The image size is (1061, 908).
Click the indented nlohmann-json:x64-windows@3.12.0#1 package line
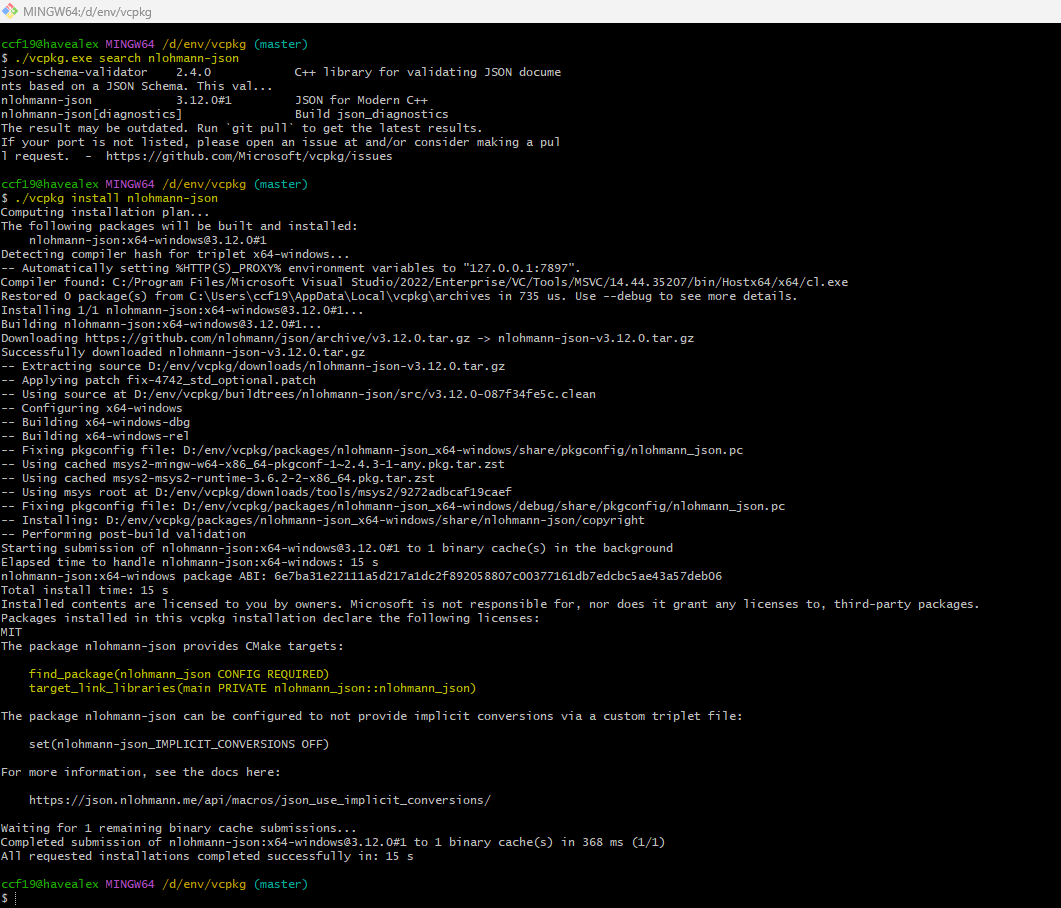(x=148, y=240)
